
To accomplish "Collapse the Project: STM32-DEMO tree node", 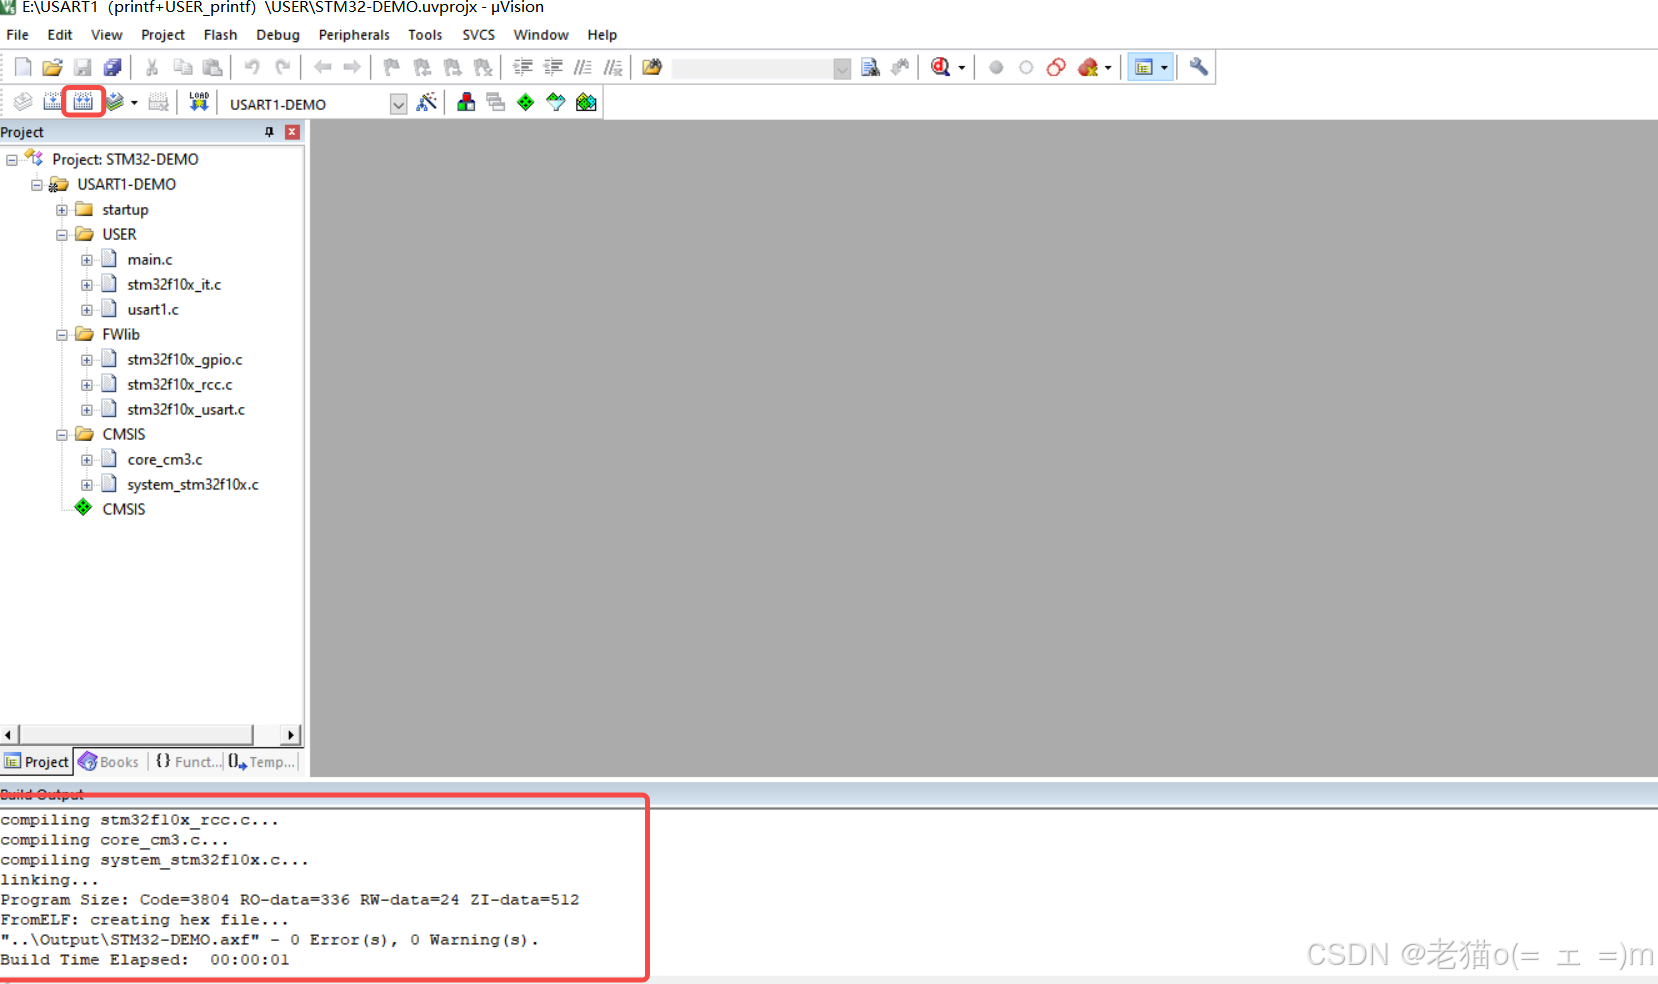I will (x=12, y=160).
